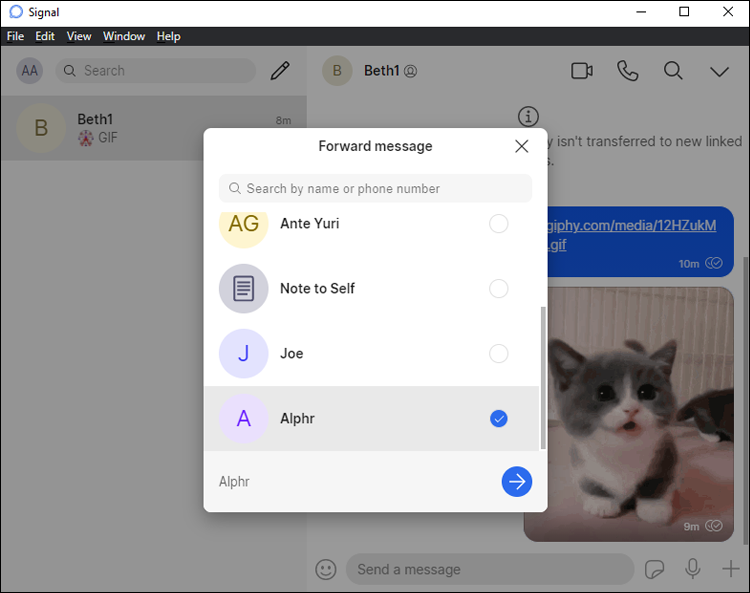Click the GIF preview text under Beth1
The width and height of the screenshot is (750, 593).
108,138
